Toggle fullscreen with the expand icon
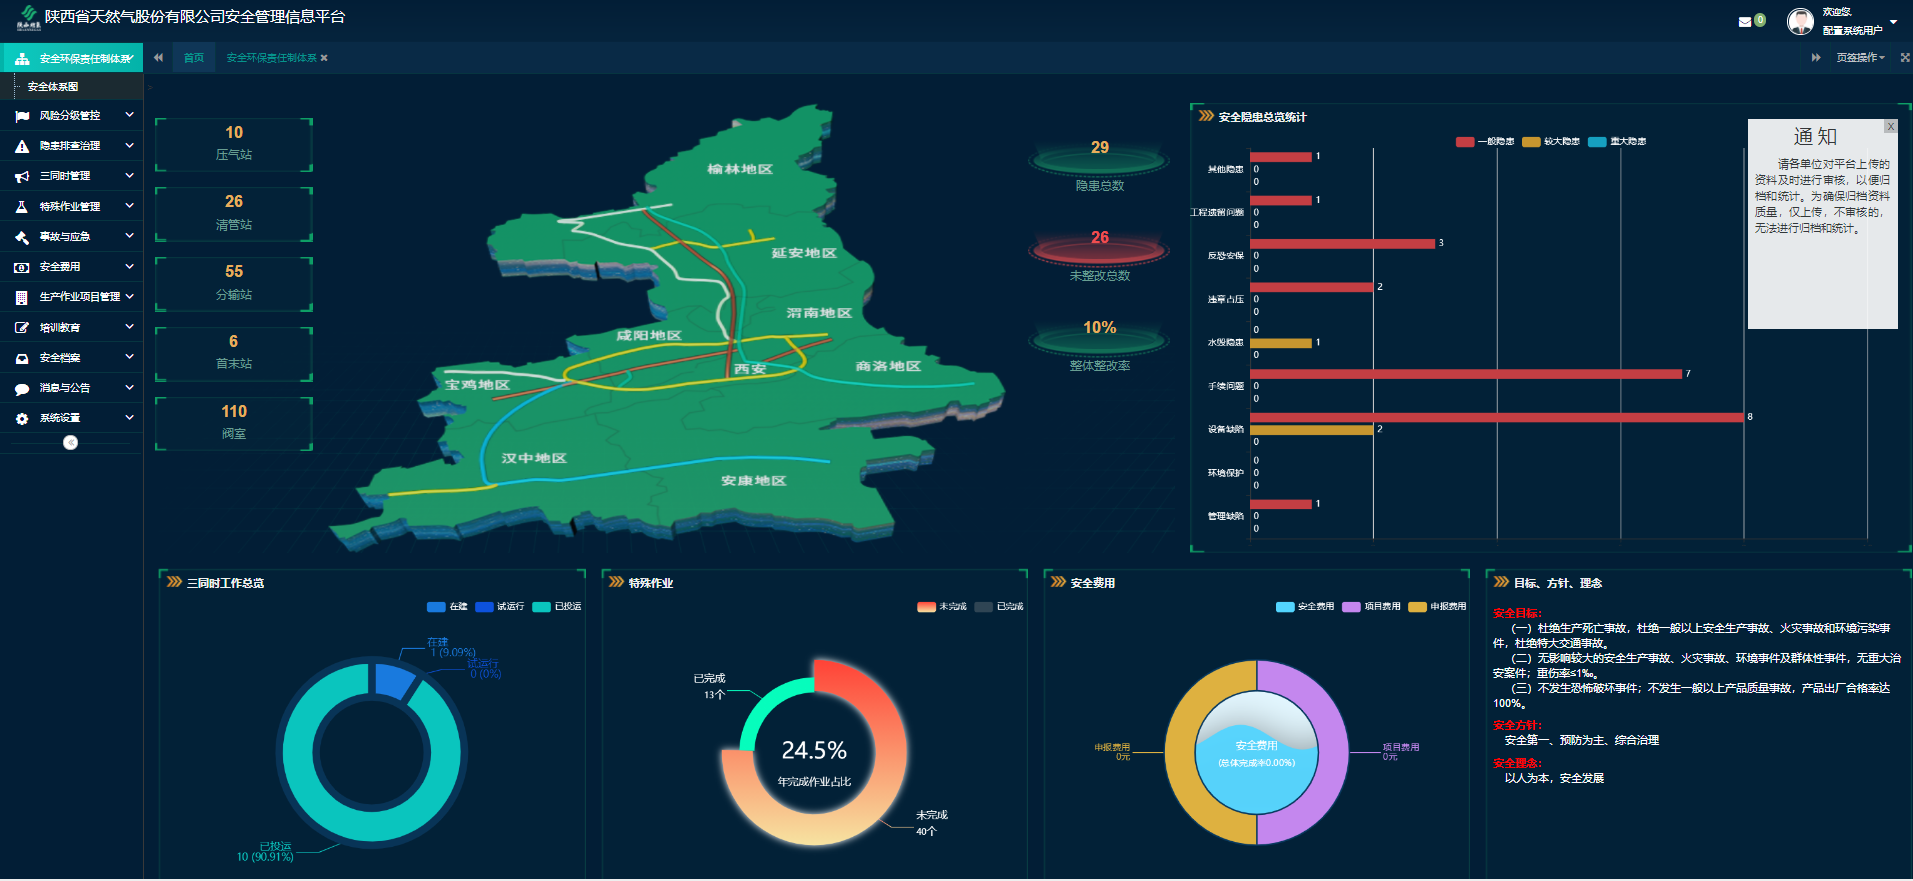This screenshot has width=1913, height=881. (x=1904, y=58)
